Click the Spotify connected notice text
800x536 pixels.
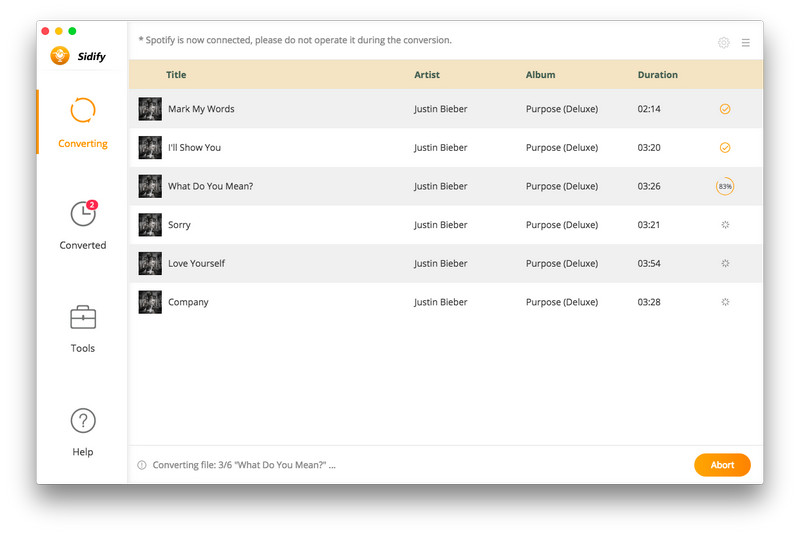[x=295, y=40]
